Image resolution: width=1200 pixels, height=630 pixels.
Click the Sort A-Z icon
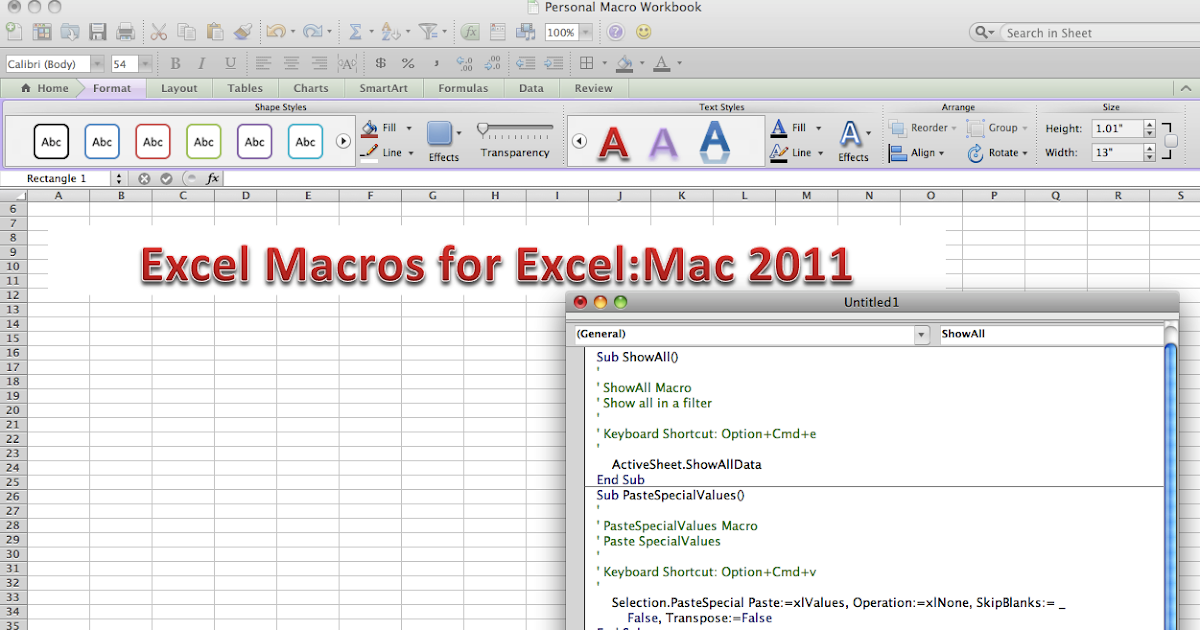click(x=390, y=32)
